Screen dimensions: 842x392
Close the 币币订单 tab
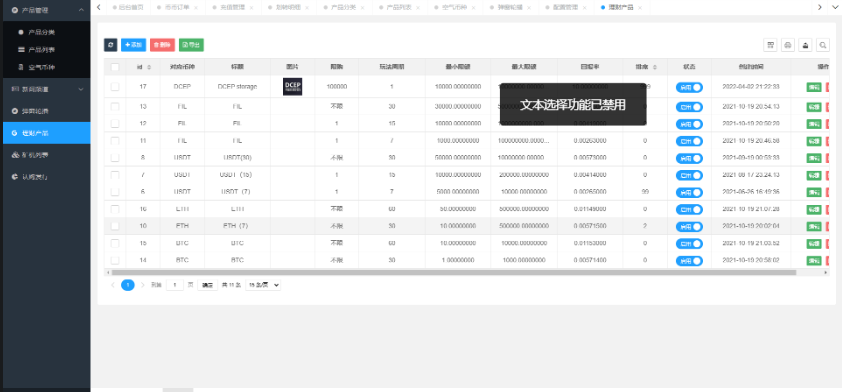pyautogui.click(x=195, y=8)
